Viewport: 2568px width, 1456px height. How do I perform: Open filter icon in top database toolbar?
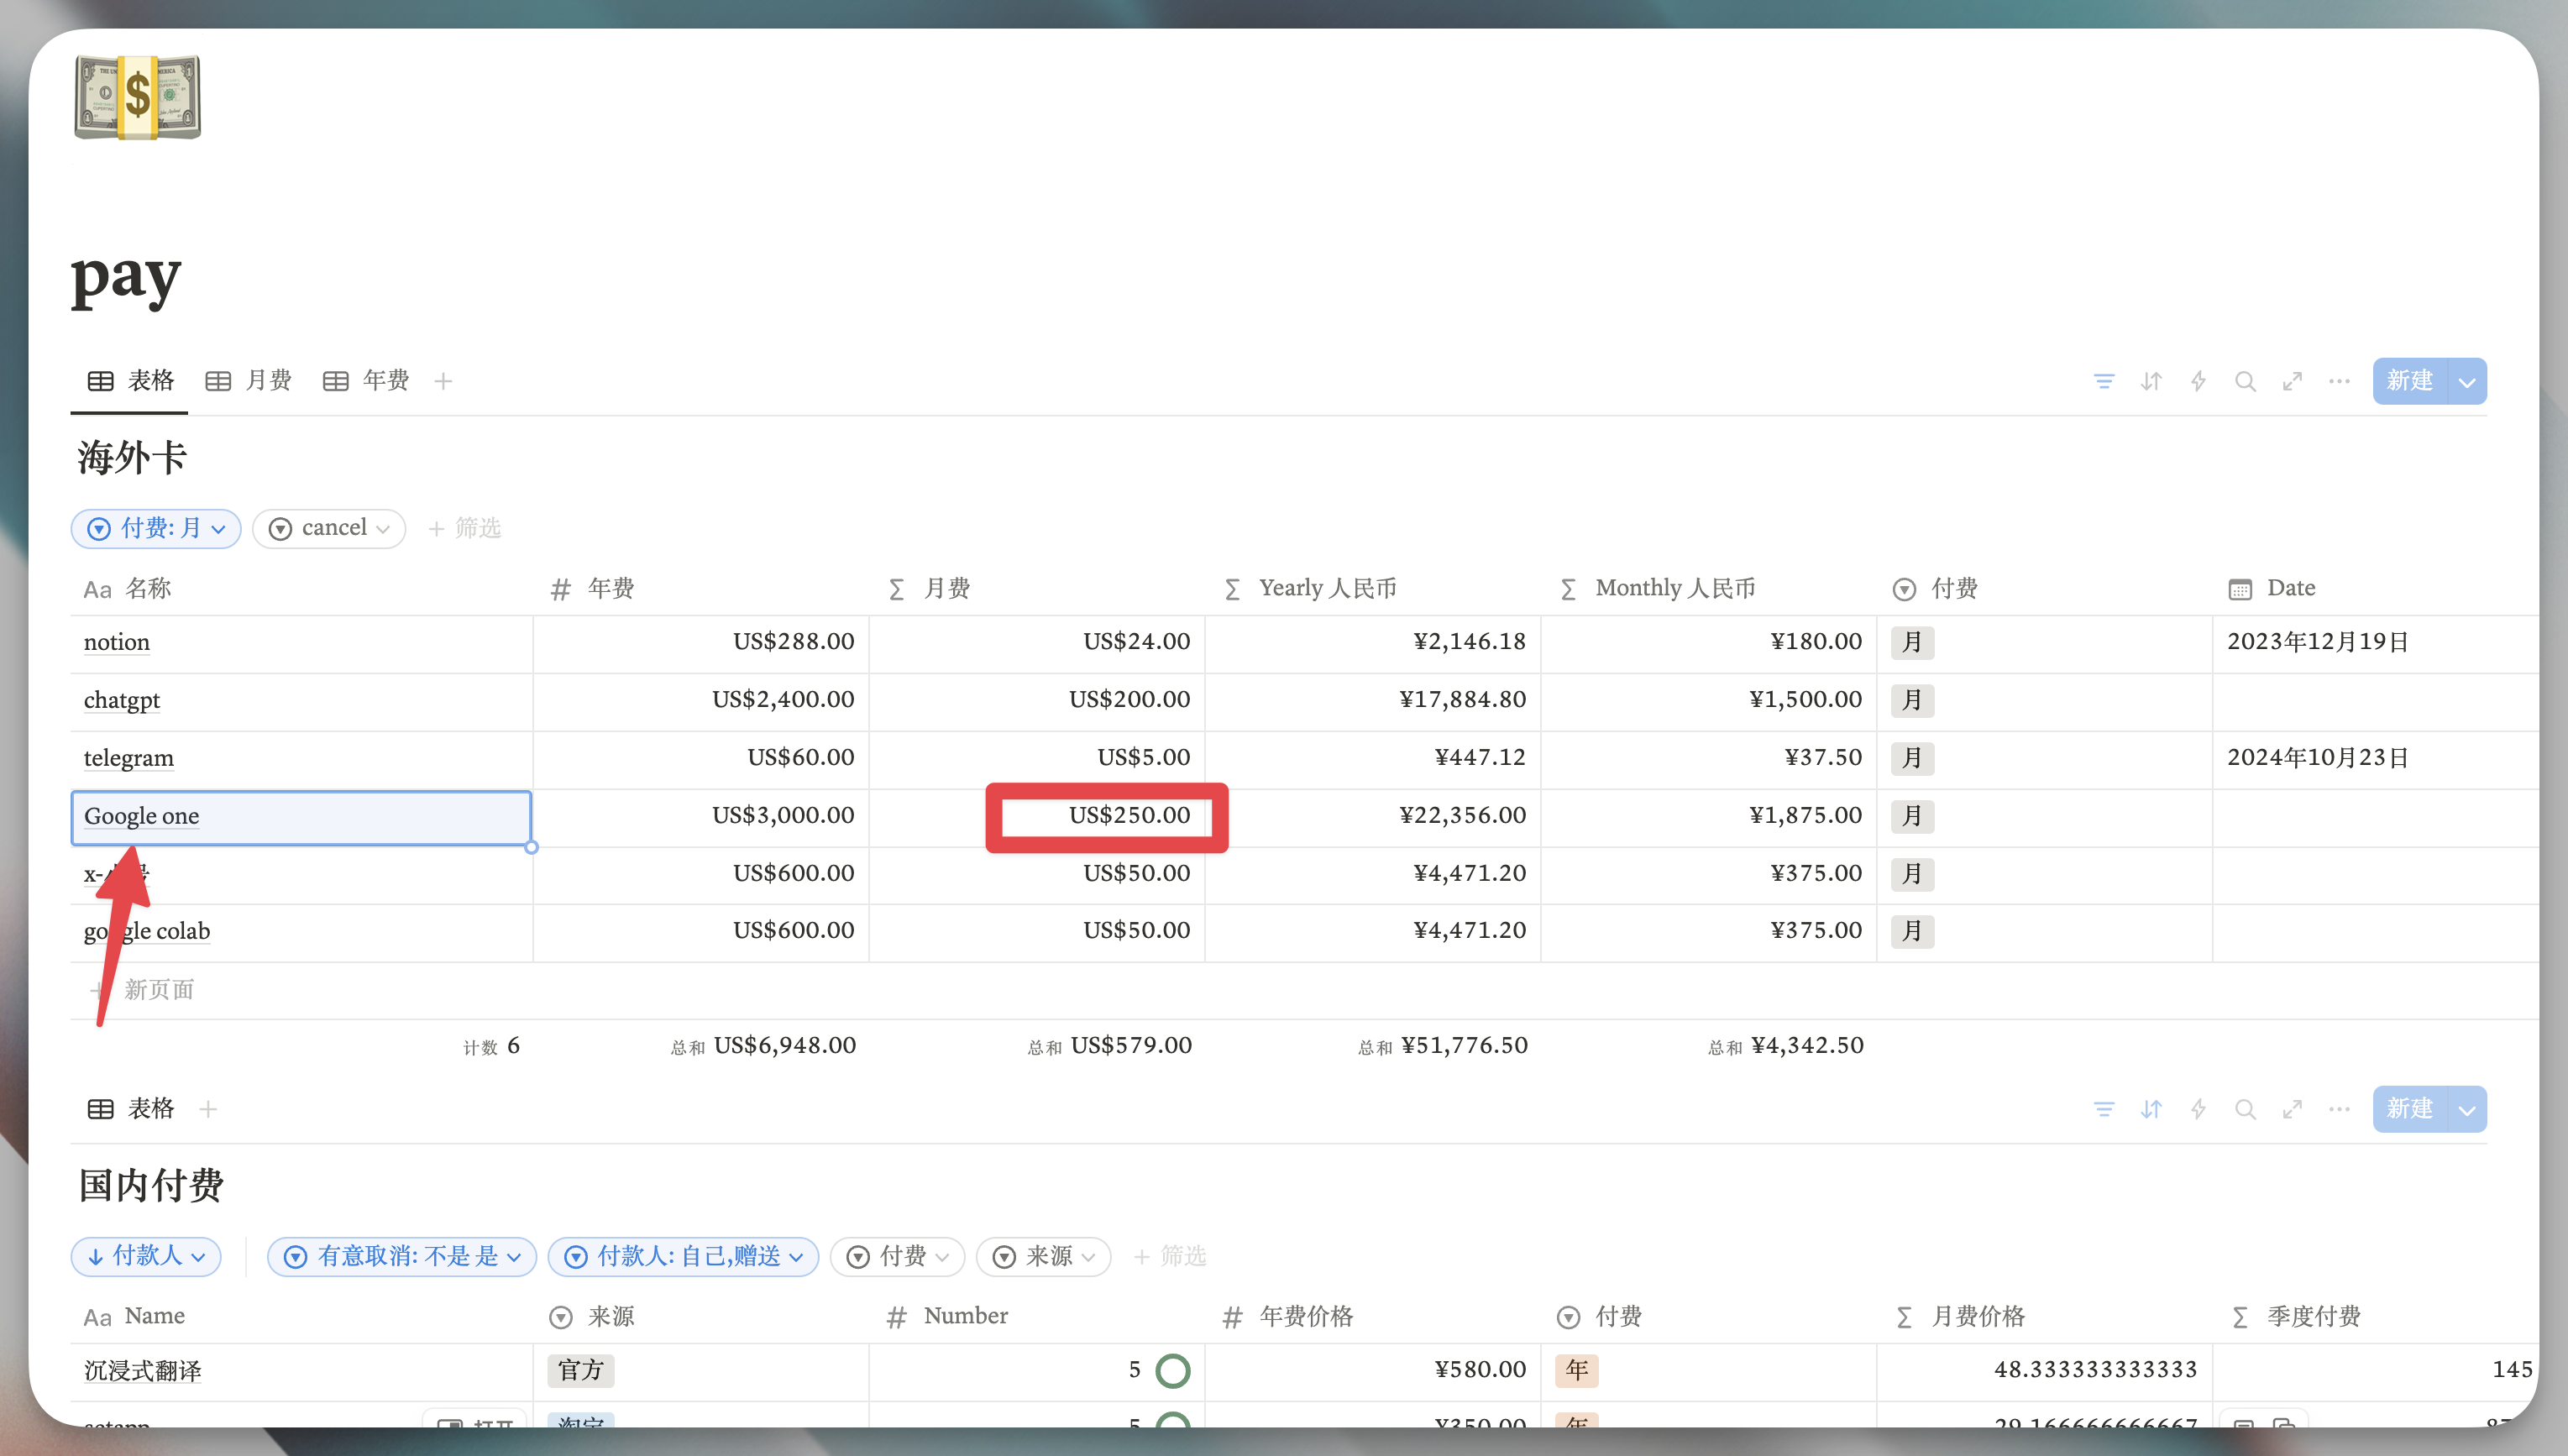(2104, 381)
